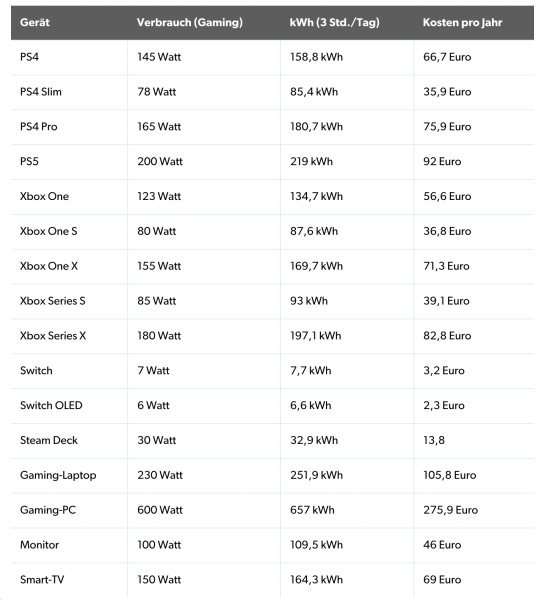Select the Xbox Series X 180 Watt cell

(x=159, y=336)
